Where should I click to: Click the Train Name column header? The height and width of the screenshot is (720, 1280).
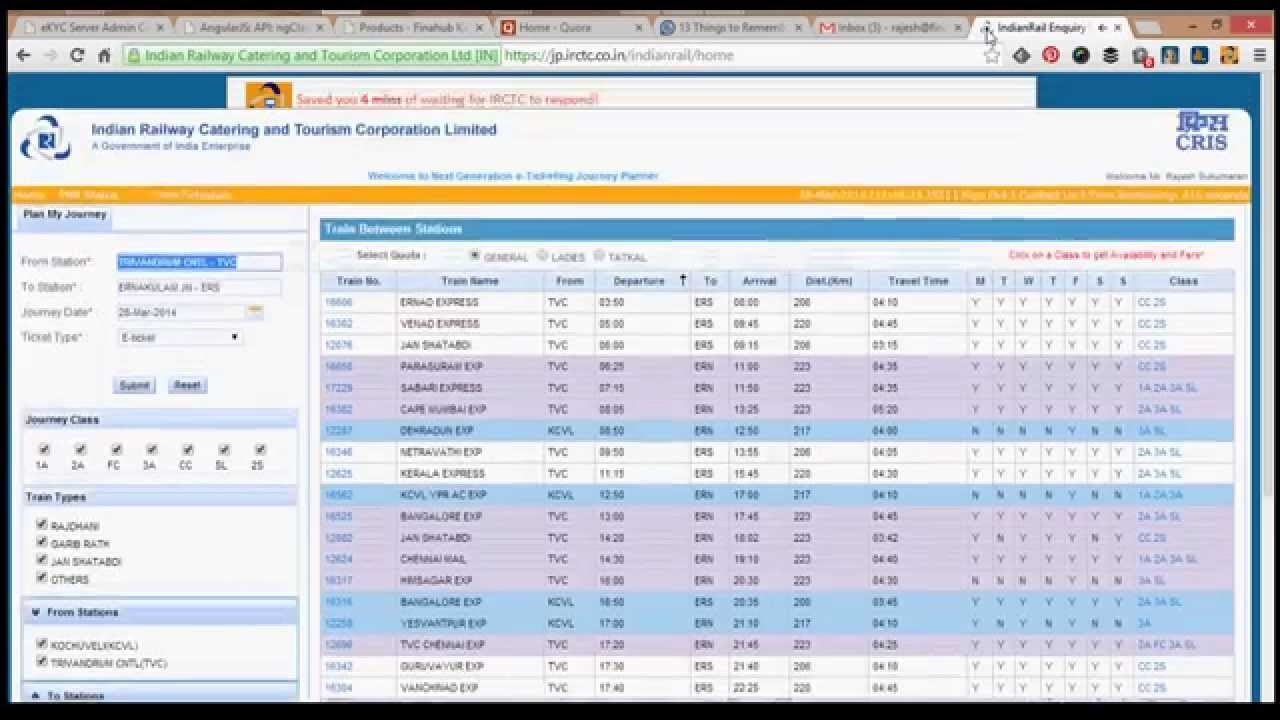(x=470, y=281)
